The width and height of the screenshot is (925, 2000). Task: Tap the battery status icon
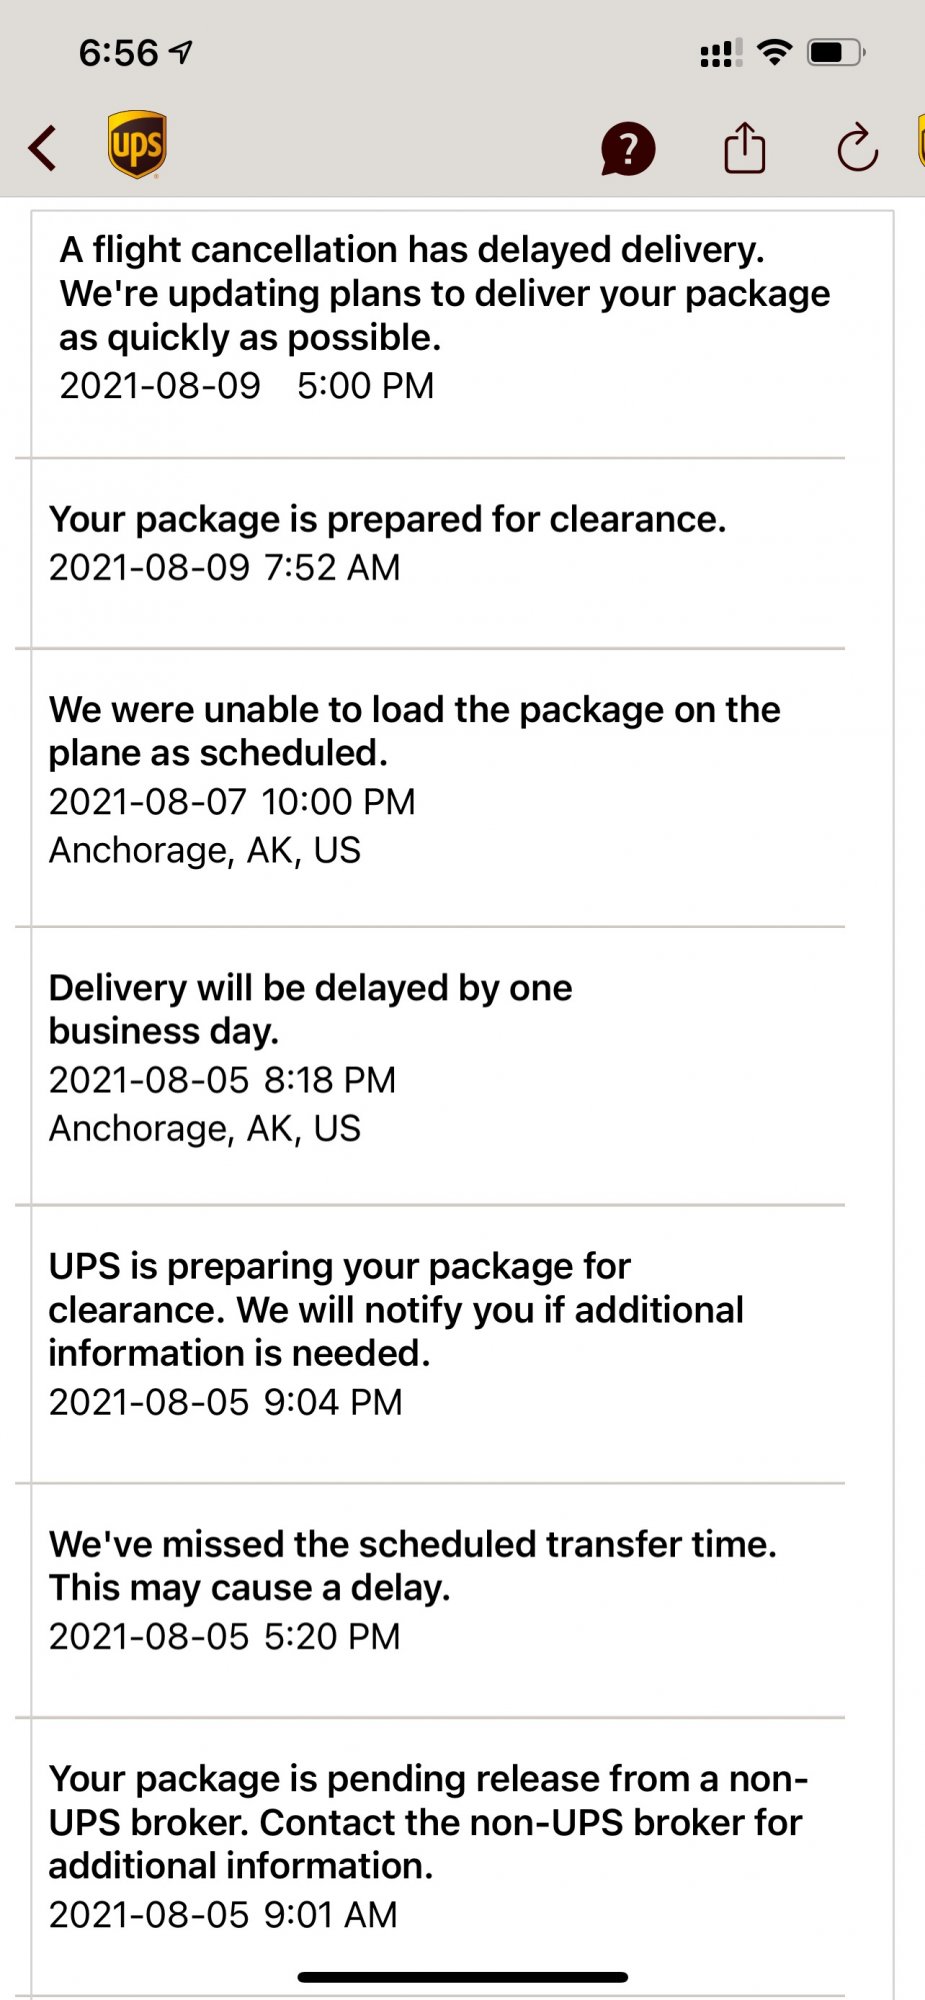836,52
